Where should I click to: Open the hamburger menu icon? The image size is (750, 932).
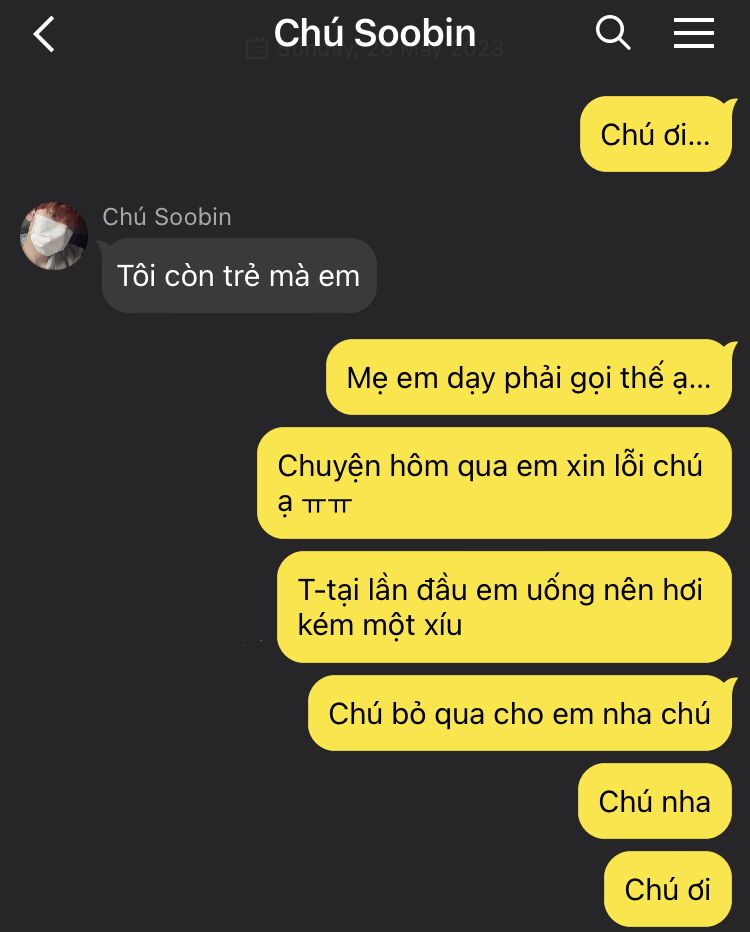[694, 33]
